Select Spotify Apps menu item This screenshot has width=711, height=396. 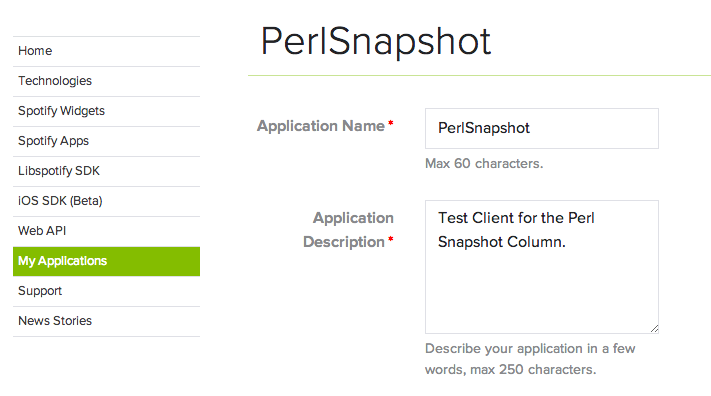(x=106, y=141)
